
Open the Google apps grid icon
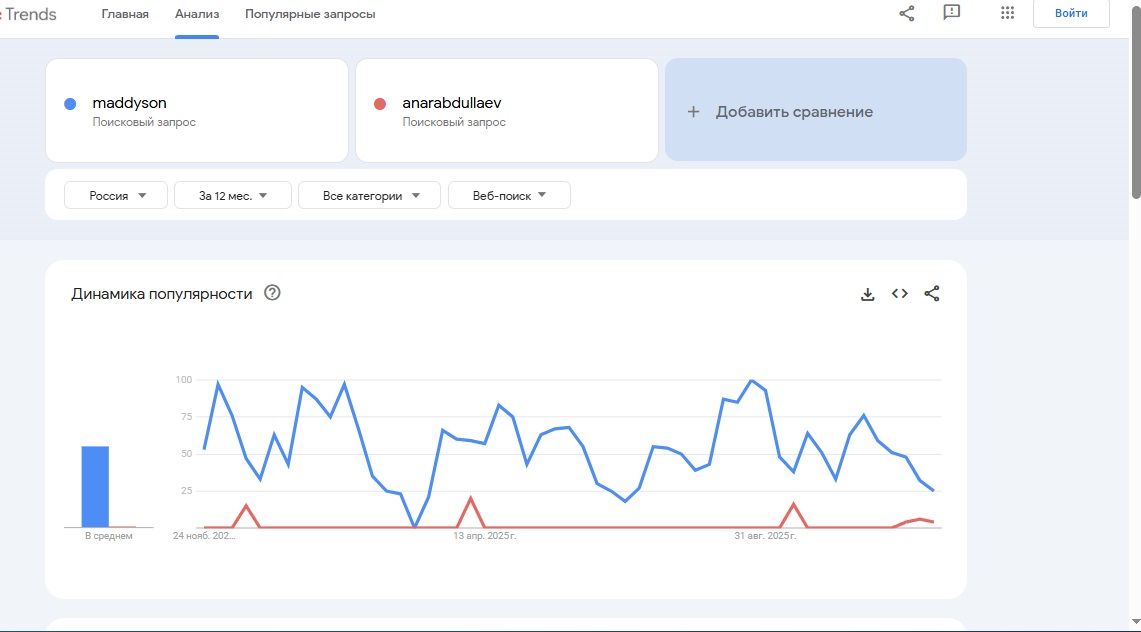[1007, 13]
